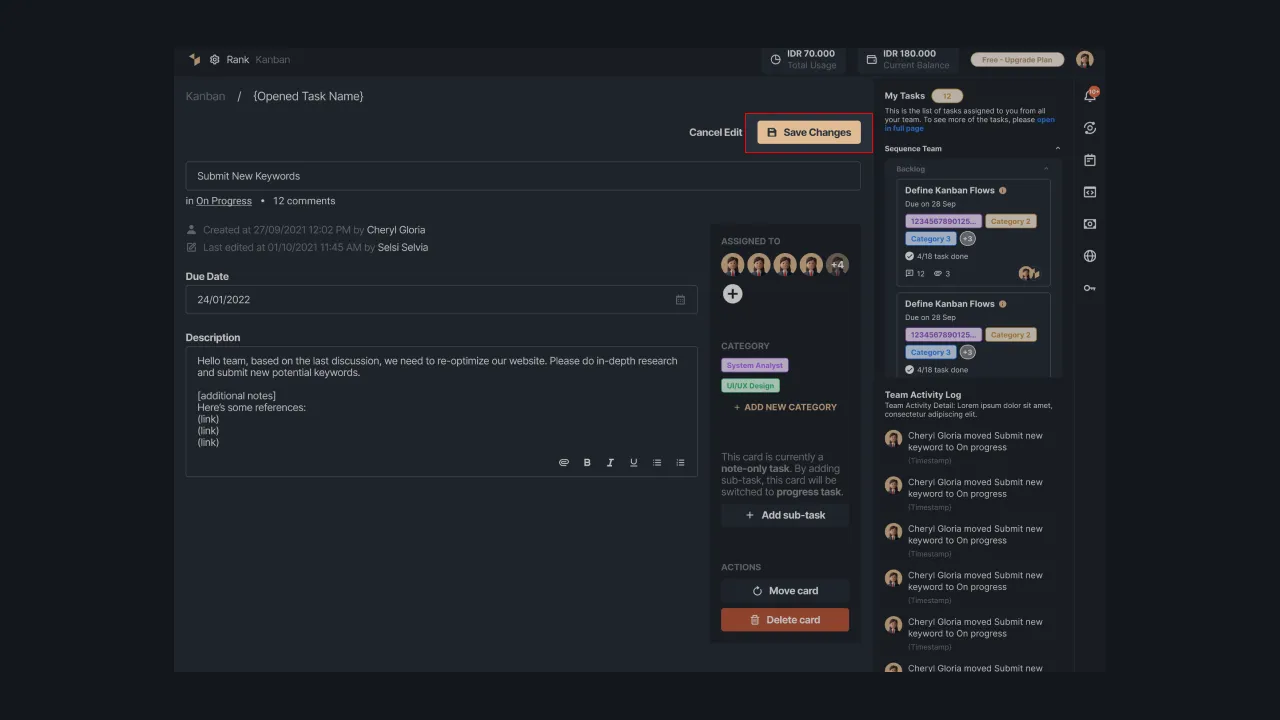The width and height of the screenshot is (1280, 720).
Task: Click the 12 comments text under the title
Action: pos(304,201)
